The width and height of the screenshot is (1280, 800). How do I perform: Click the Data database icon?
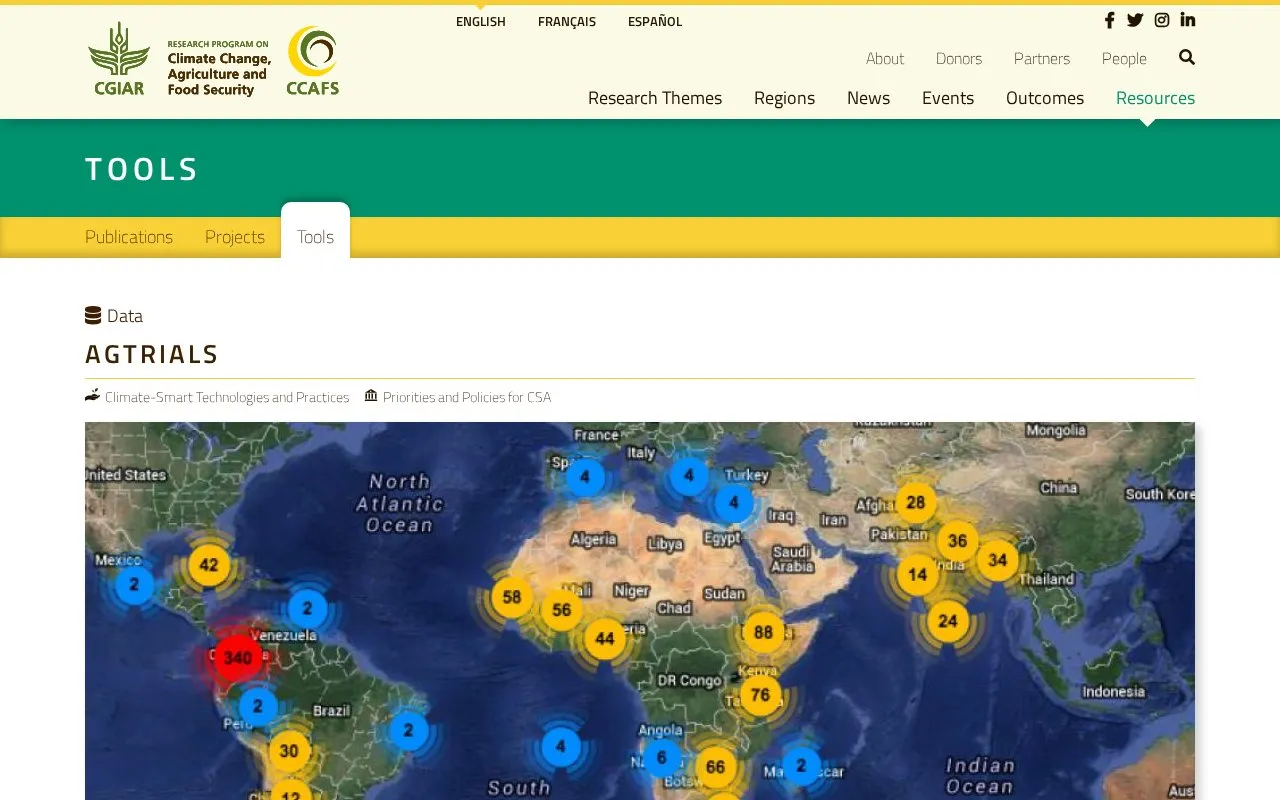point(93,316)
